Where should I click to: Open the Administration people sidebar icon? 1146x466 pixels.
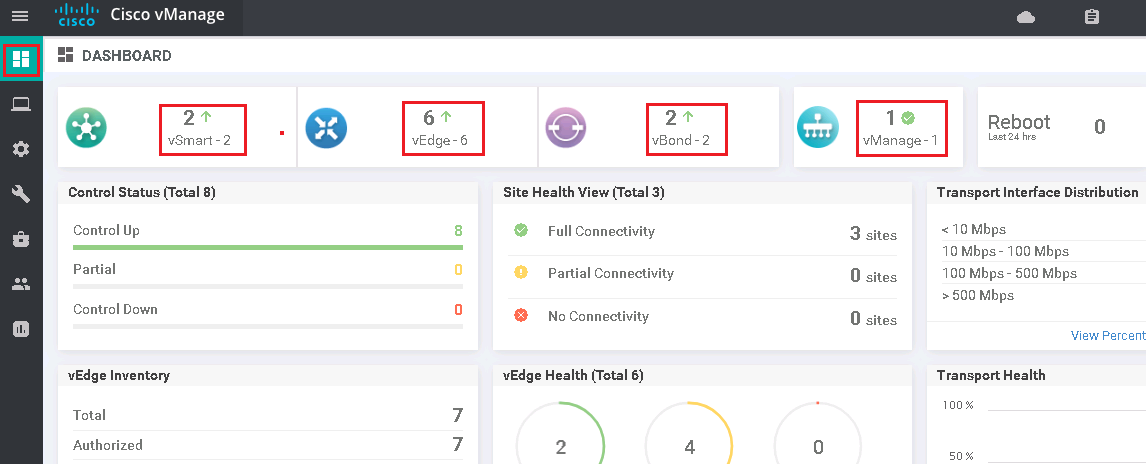tap(21, 285)
